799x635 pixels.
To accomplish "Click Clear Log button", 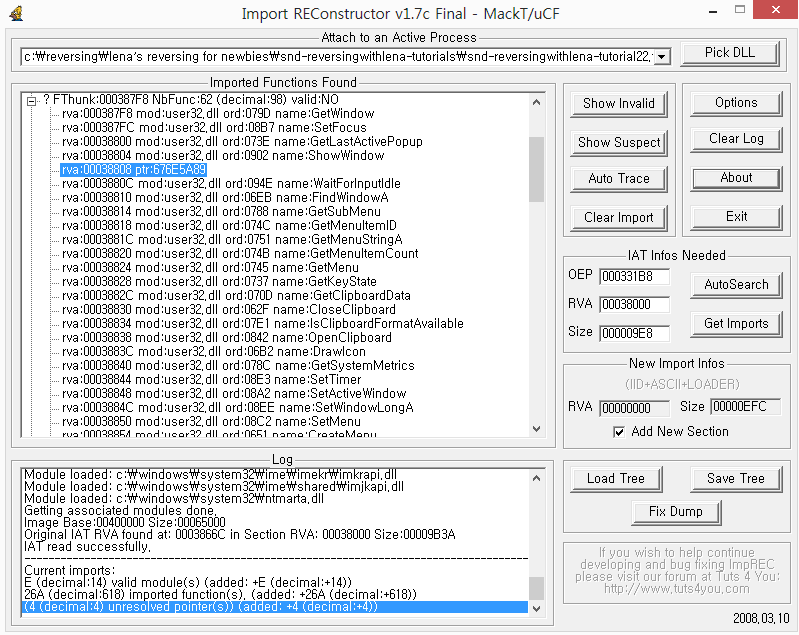I will point(736,139).
